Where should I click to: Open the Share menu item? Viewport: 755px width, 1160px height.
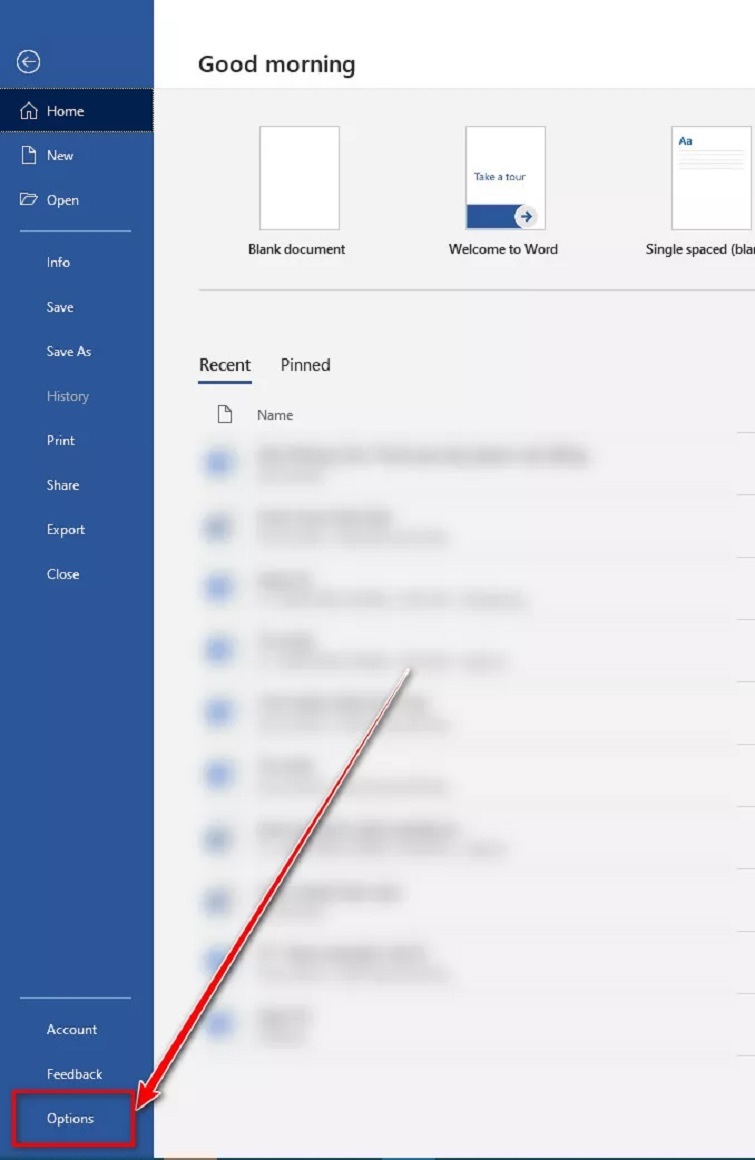[62, 485]
